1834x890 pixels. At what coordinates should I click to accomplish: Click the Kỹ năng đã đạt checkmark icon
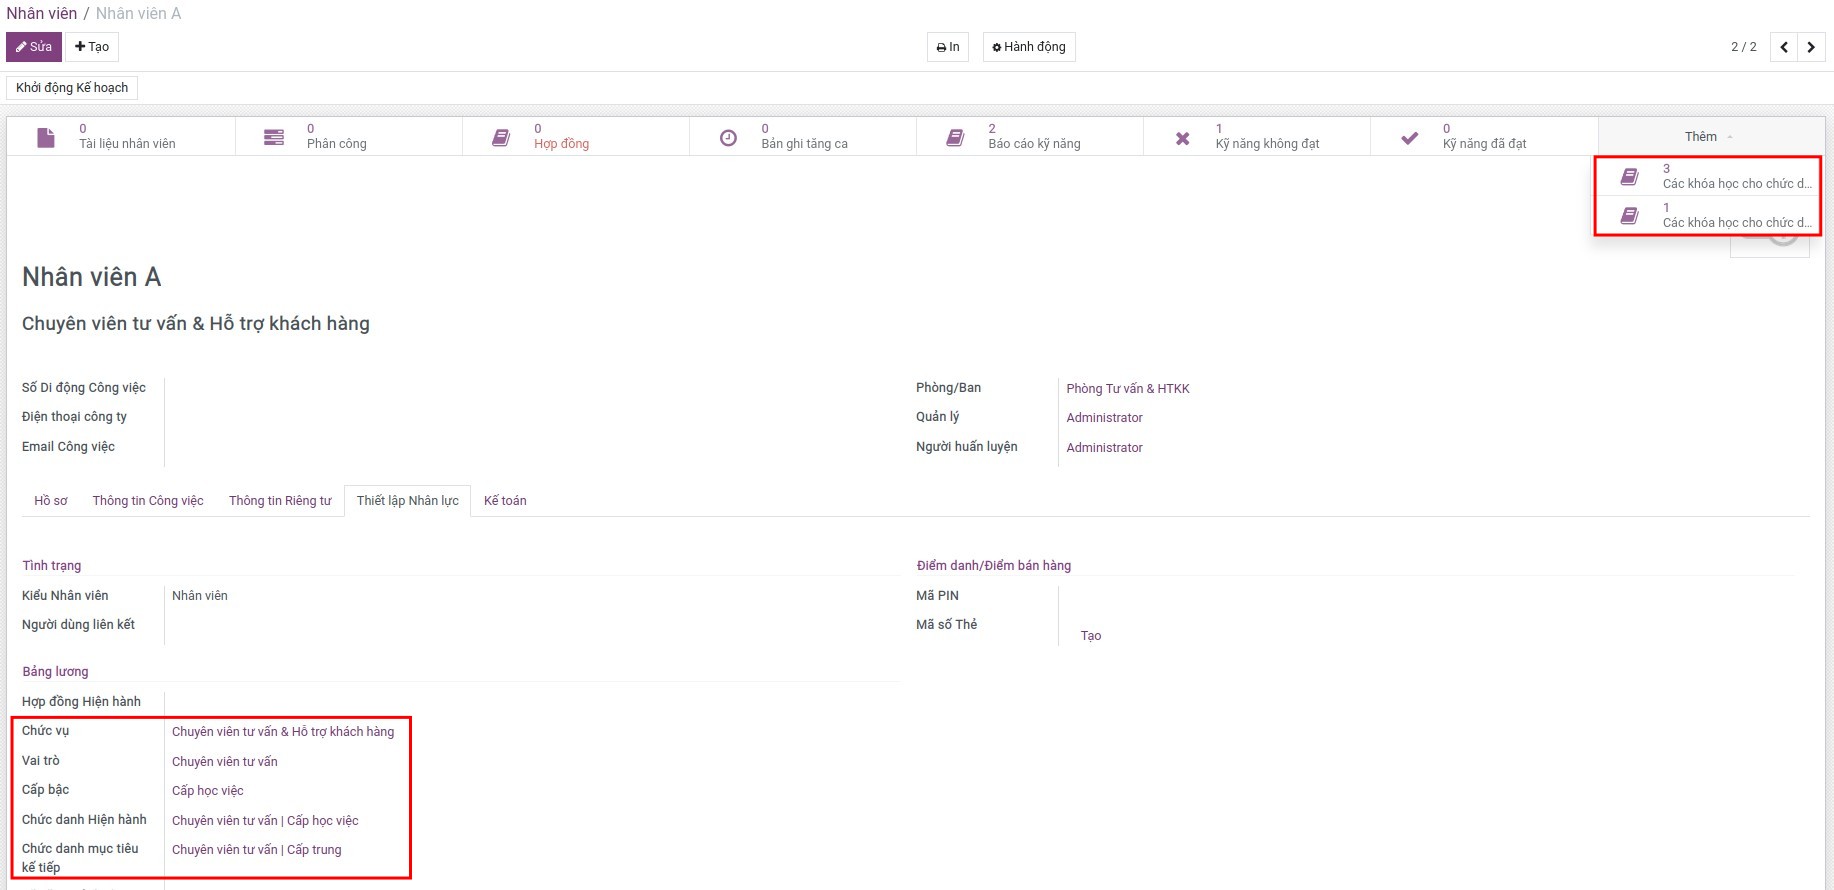pos(1409,138)
